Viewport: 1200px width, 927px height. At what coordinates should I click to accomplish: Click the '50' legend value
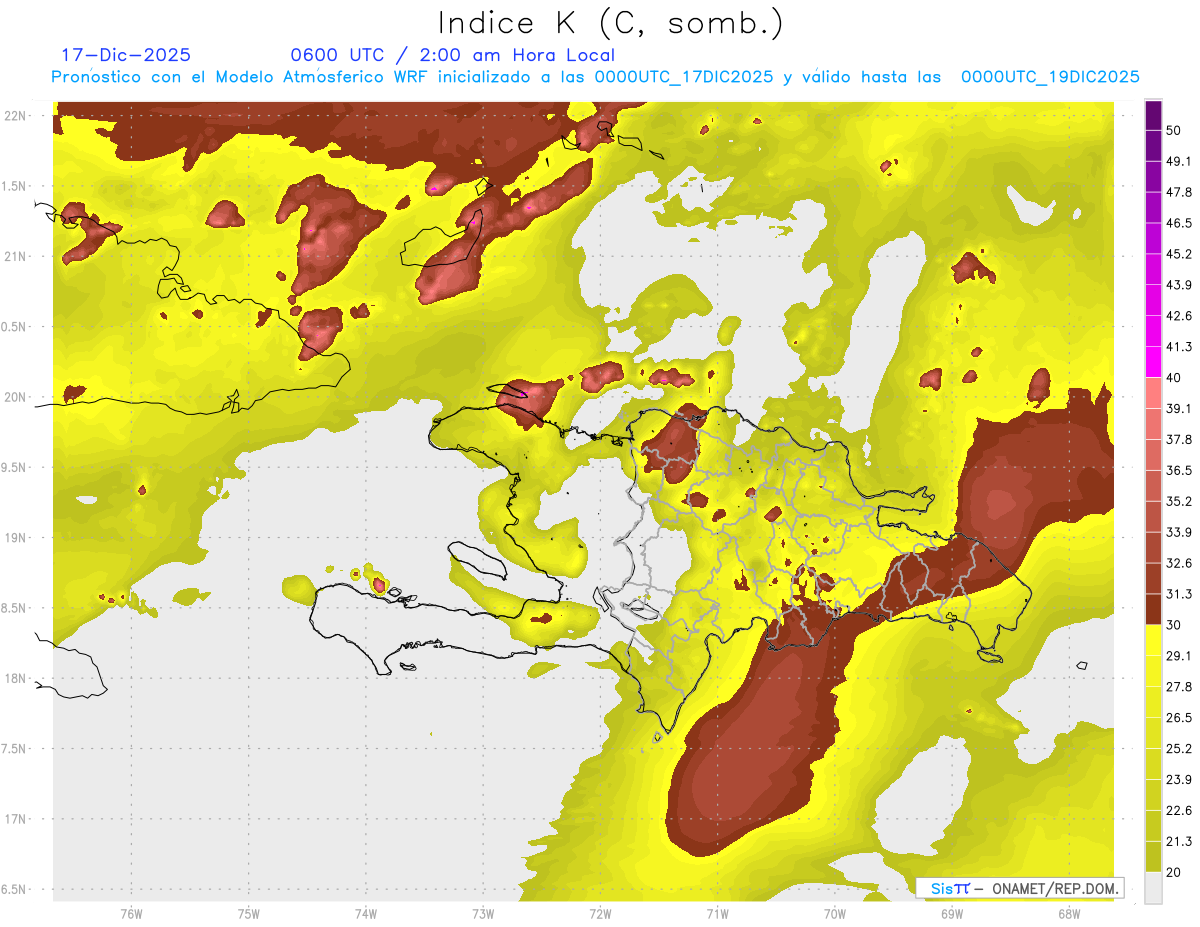click(1175, 131)
